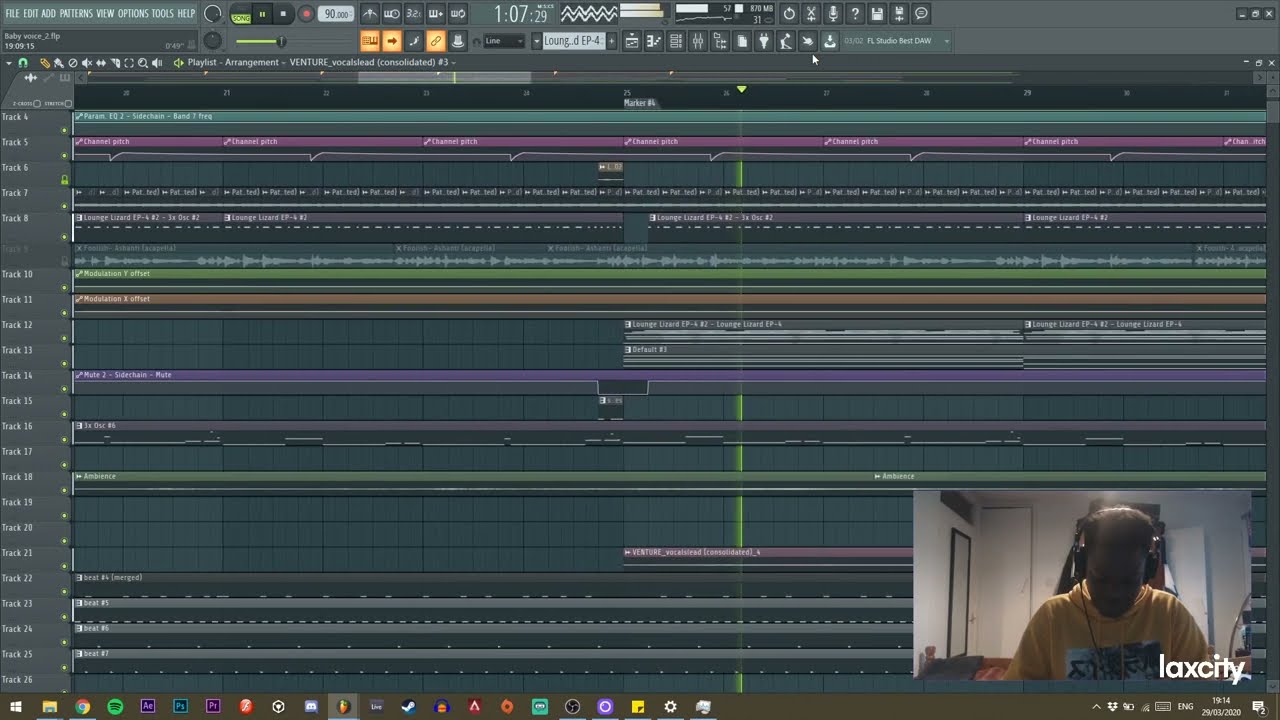
Task: Open the EDIT menu
Action: [x=30, y=14]
